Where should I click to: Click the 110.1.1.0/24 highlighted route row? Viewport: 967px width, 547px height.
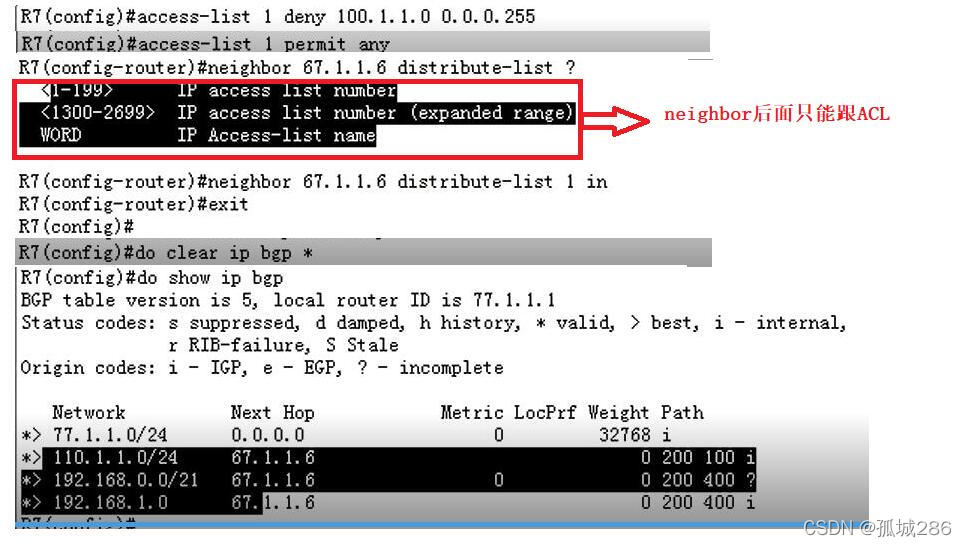coord(388,458)
